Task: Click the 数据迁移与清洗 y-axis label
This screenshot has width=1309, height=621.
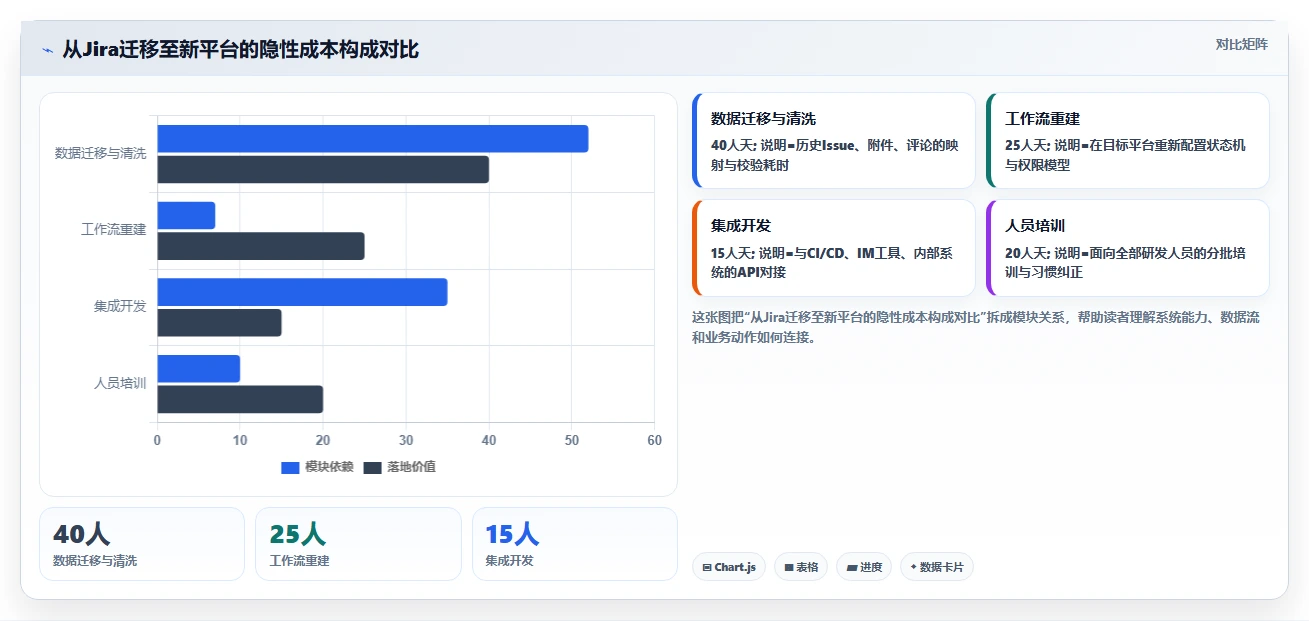Action: click(100, 153)
